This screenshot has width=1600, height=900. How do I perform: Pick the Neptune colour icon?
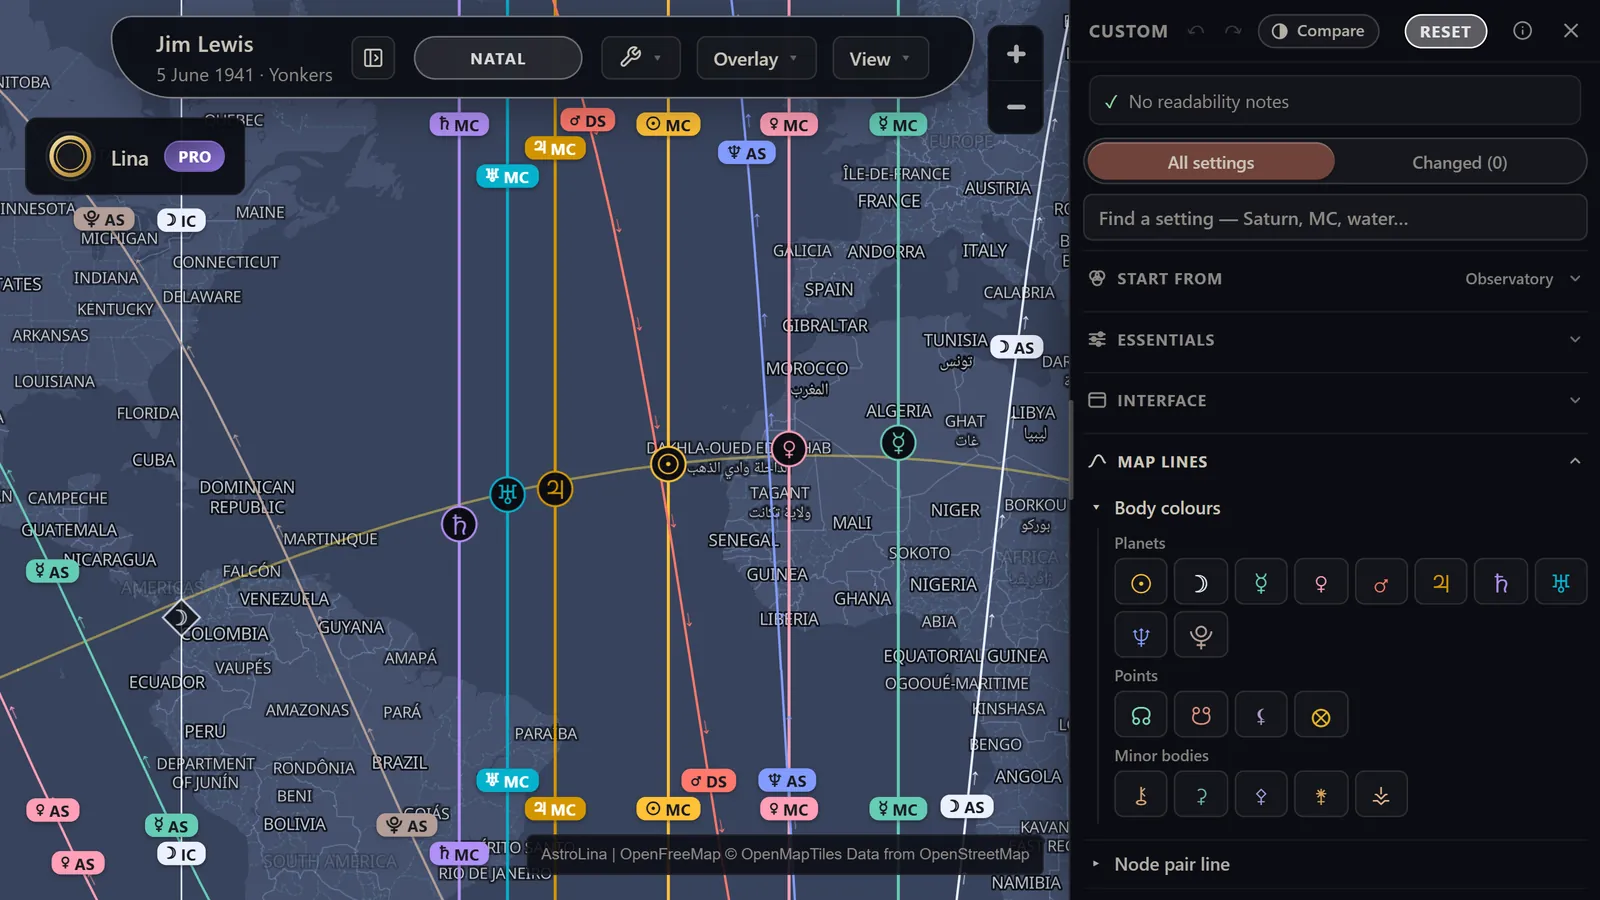1141,635
